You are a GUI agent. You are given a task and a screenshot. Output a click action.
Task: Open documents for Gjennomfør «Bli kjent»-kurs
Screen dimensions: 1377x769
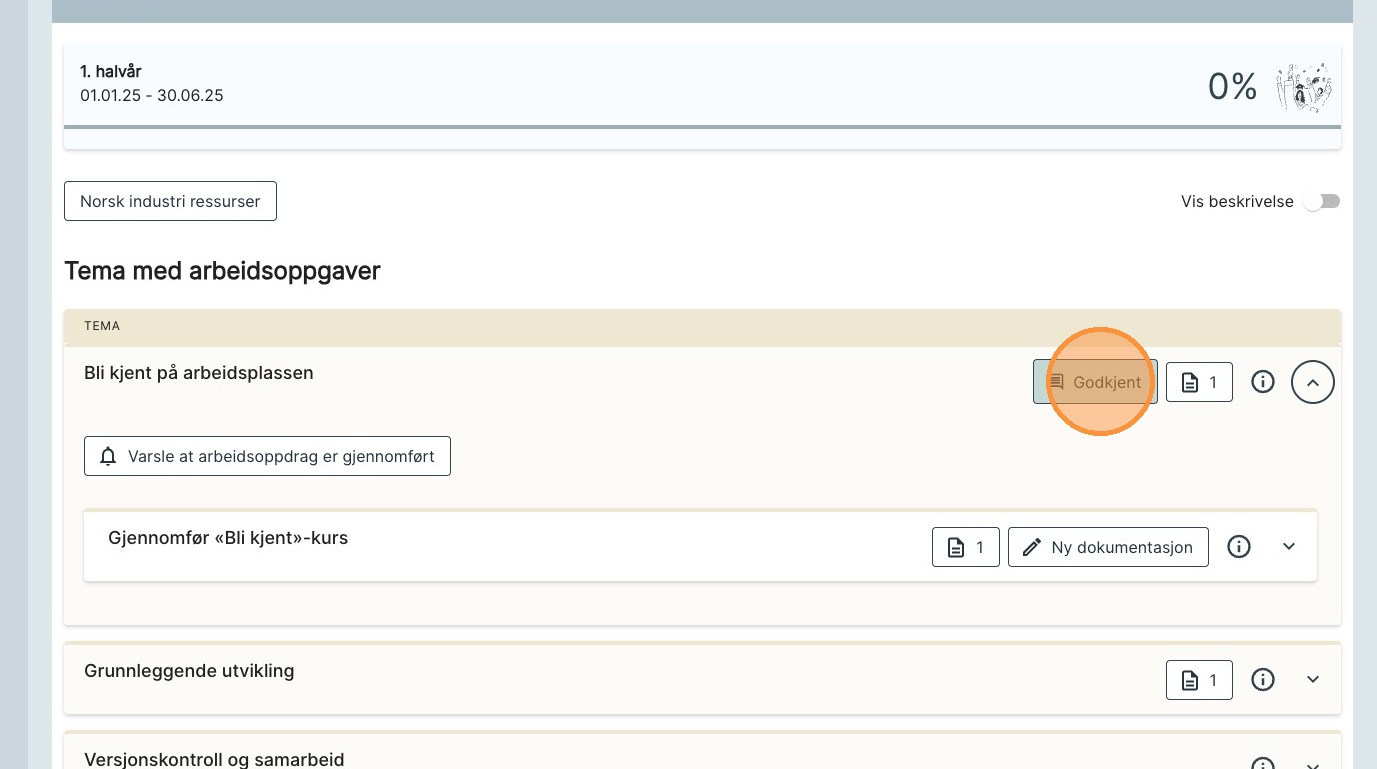[965, 547]
